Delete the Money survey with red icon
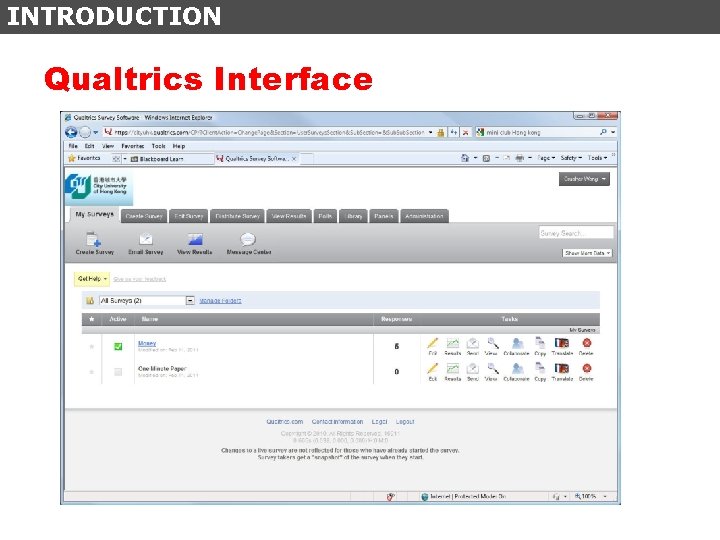The width and height of the screenshot is (720, 540). tap(586, 343)
